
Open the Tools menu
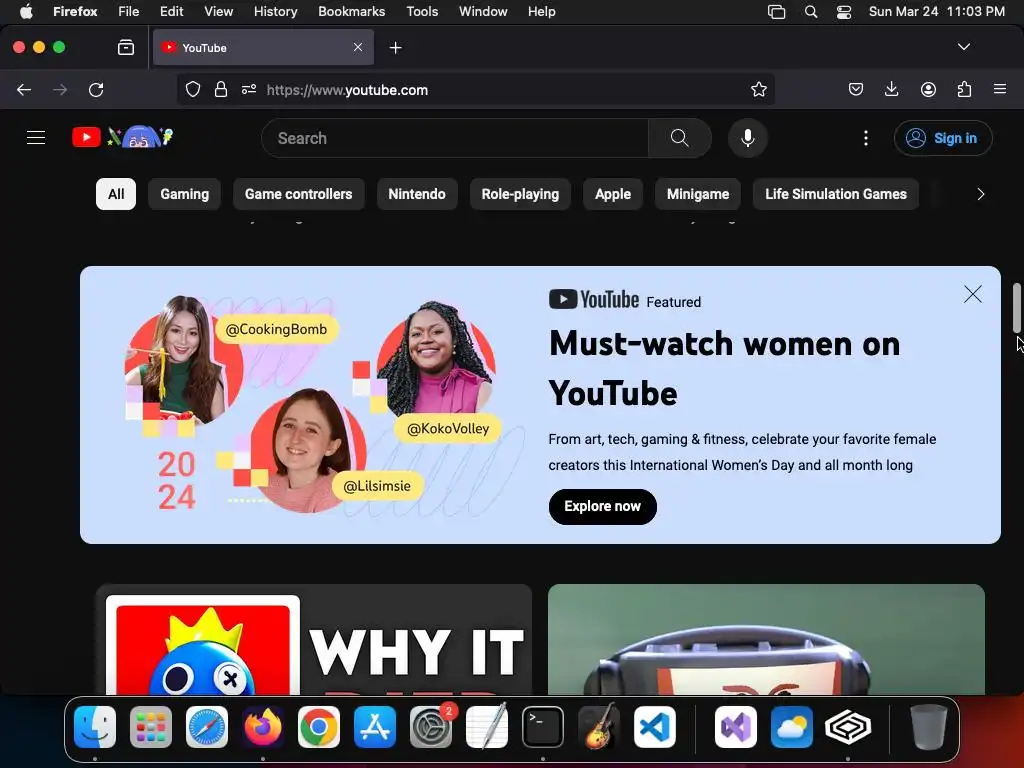422,11
